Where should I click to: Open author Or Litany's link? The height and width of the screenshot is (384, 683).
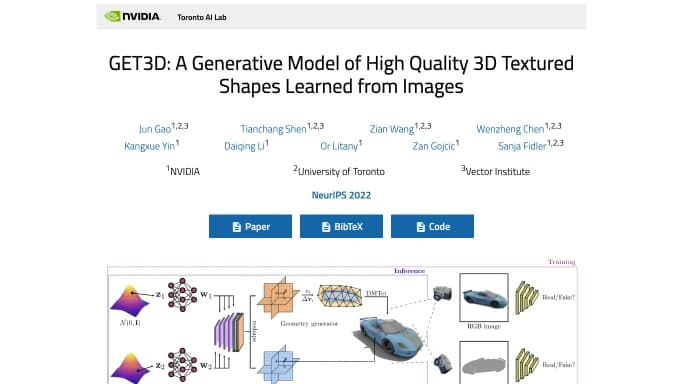339,146
